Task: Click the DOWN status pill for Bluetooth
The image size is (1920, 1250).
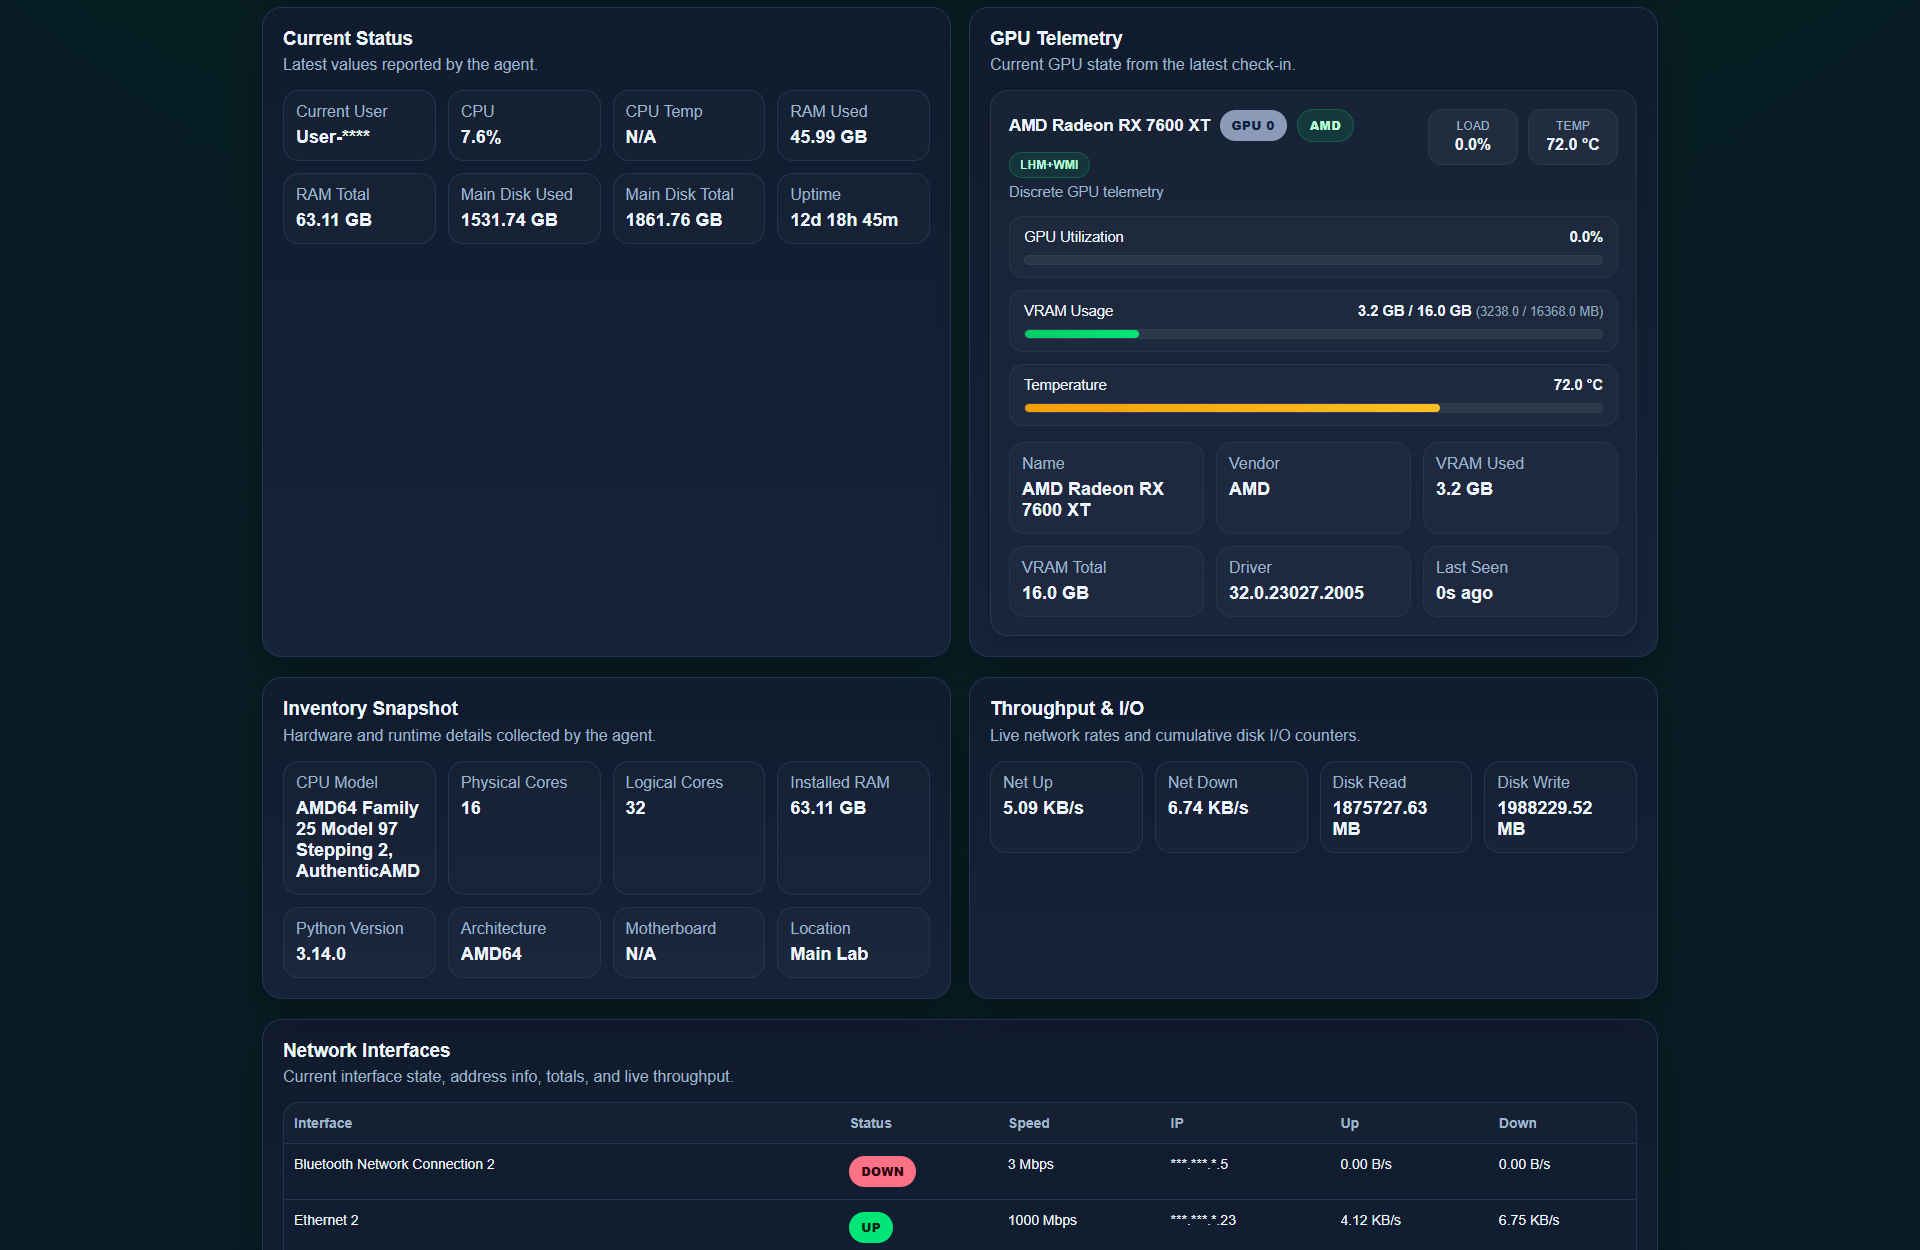Action: (881, 1171)
